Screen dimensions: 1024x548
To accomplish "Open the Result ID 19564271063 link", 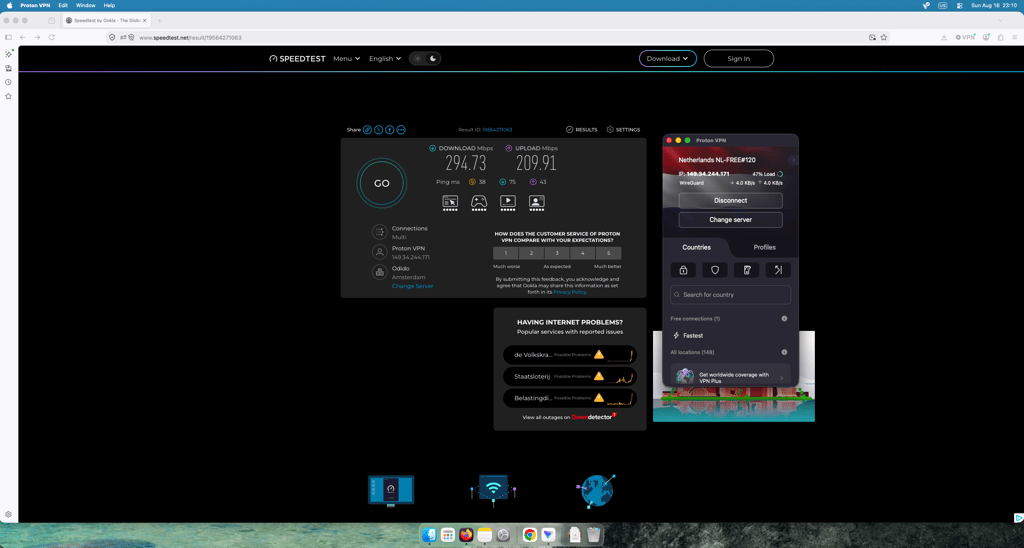I will [497, 130].
